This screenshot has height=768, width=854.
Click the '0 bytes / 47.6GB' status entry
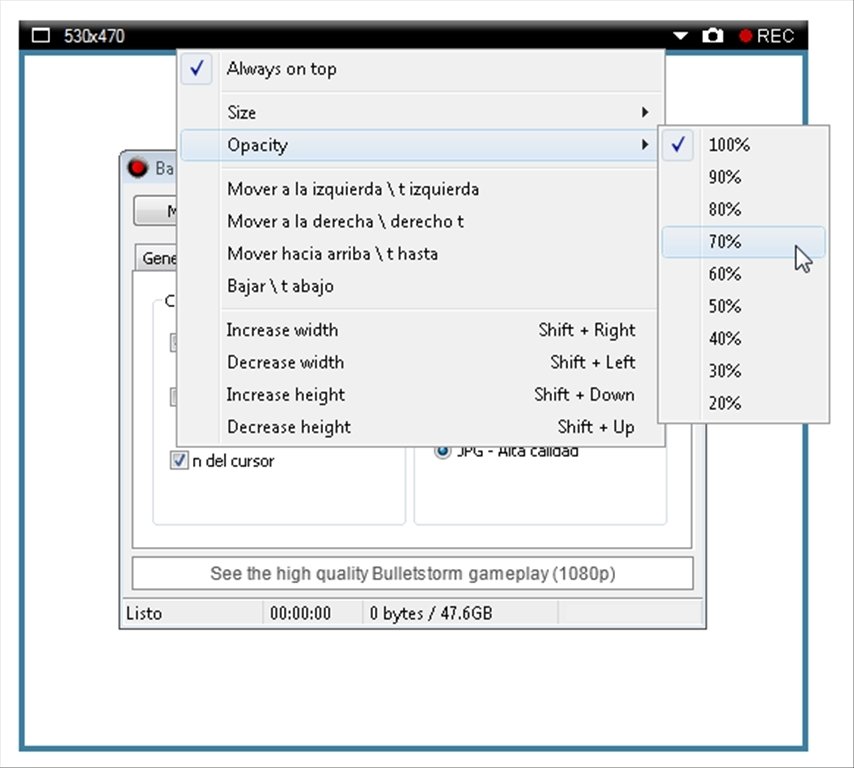coord(431,613)
